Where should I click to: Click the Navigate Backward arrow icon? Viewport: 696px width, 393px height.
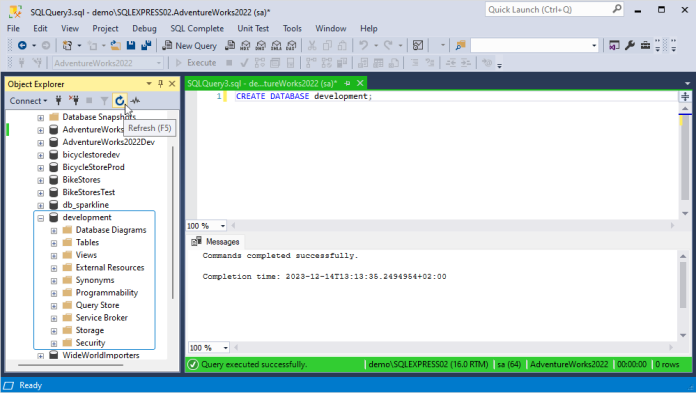tap(22, 45)
